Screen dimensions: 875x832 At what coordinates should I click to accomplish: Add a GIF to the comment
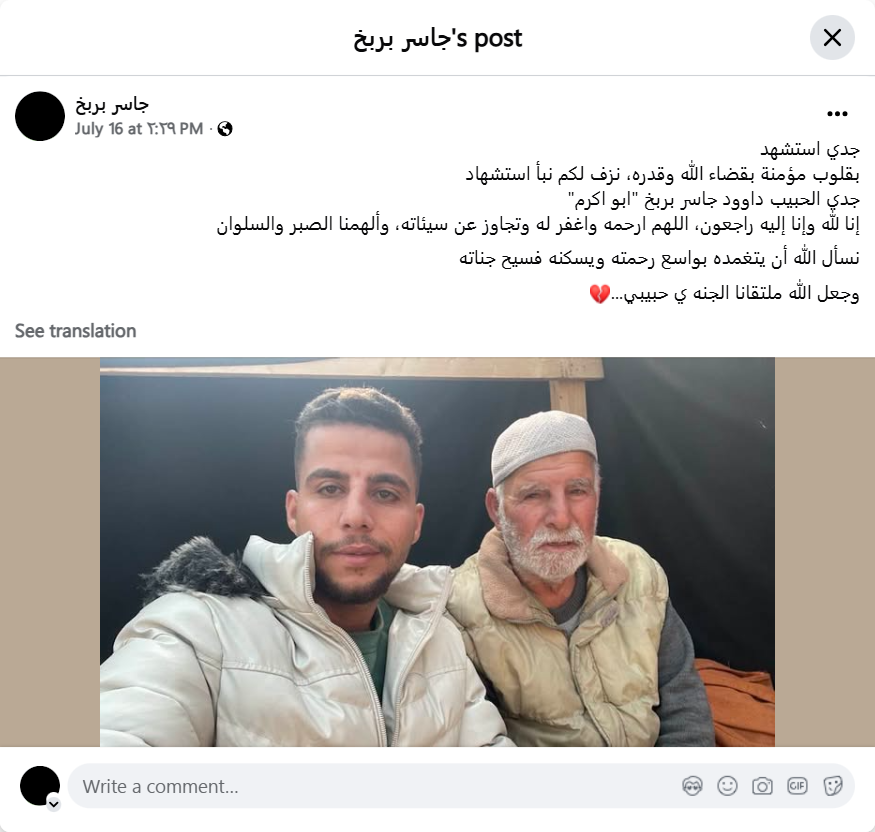click(797, 786)
